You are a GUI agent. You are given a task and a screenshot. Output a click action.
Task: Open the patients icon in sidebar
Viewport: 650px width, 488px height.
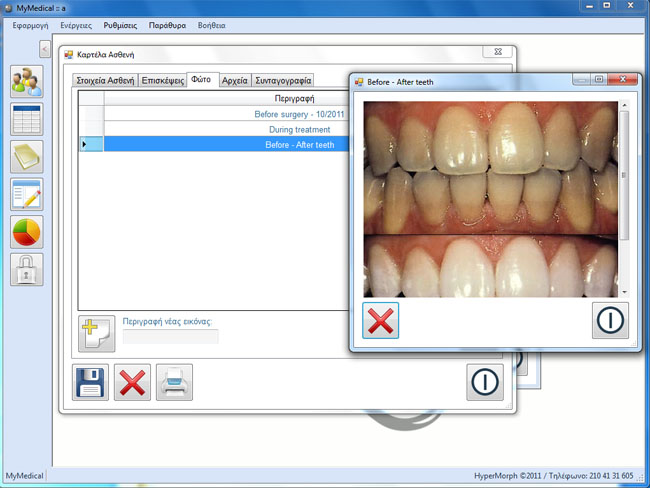click(26, 81)
